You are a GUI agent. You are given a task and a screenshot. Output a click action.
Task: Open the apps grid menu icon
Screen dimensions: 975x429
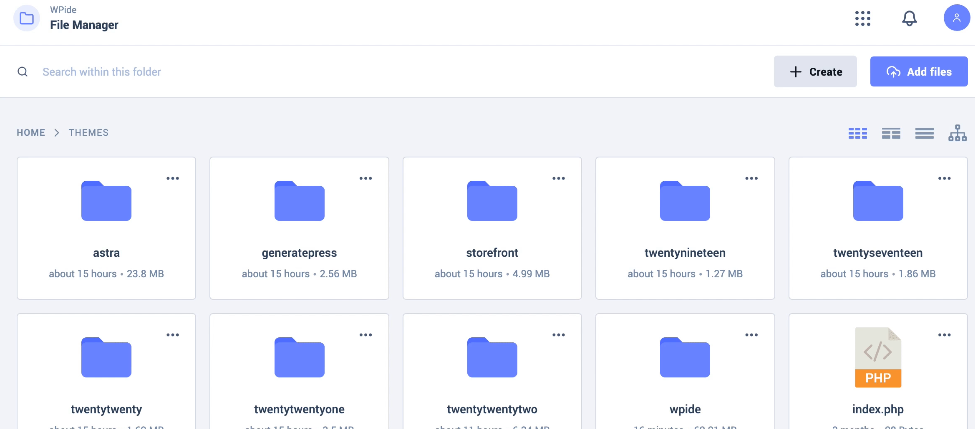862,19
